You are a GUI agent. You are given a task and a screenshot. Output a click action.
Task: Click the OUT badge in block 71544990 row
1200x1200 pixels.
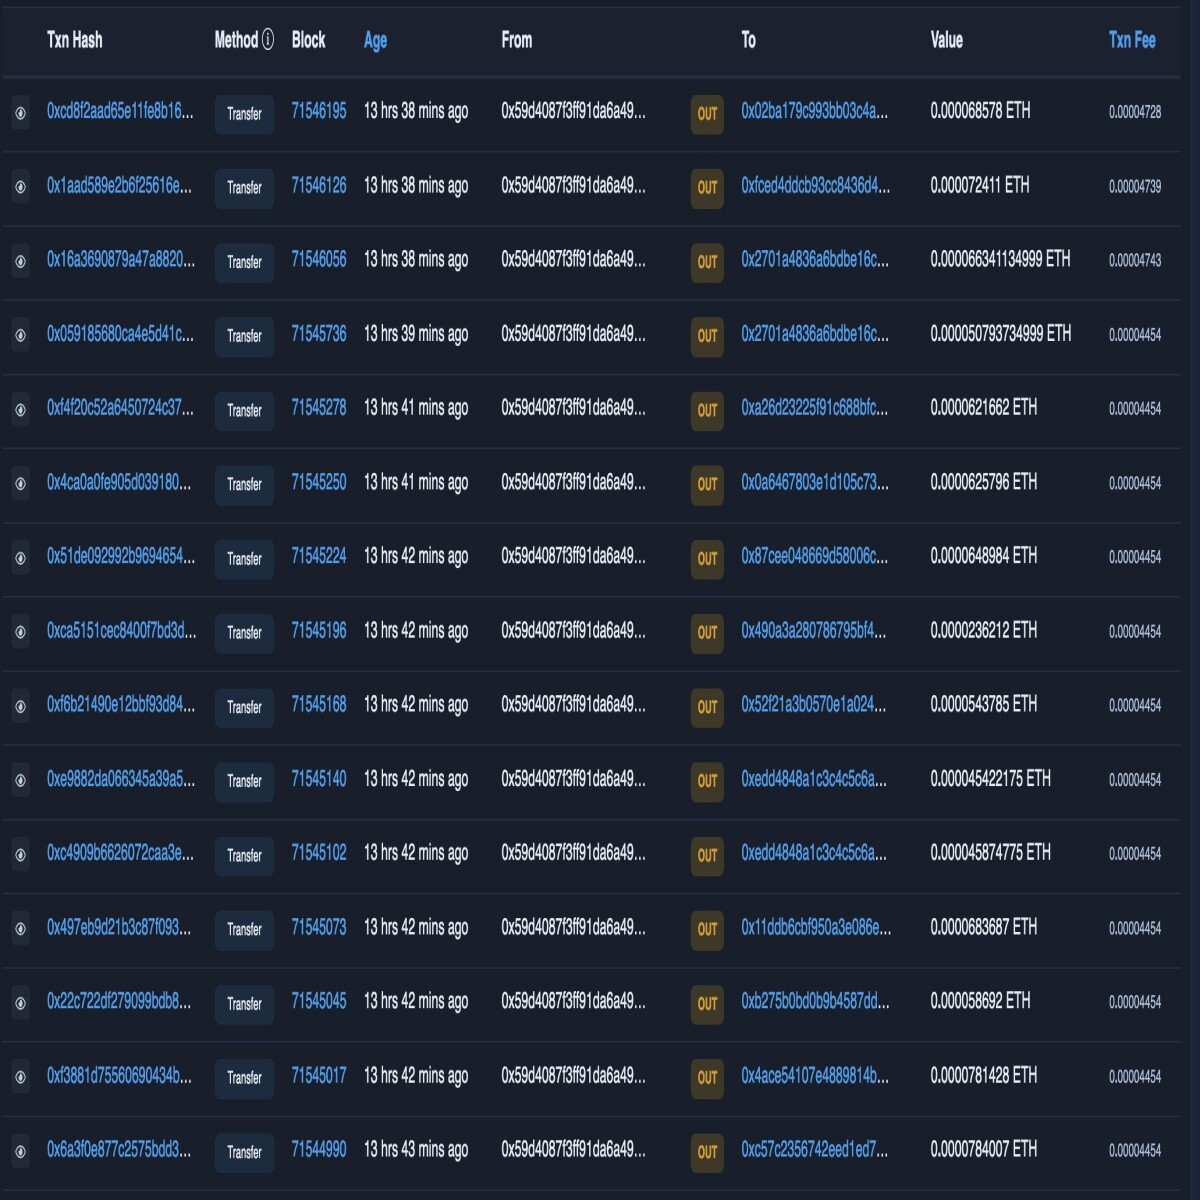click(707, 1151)
